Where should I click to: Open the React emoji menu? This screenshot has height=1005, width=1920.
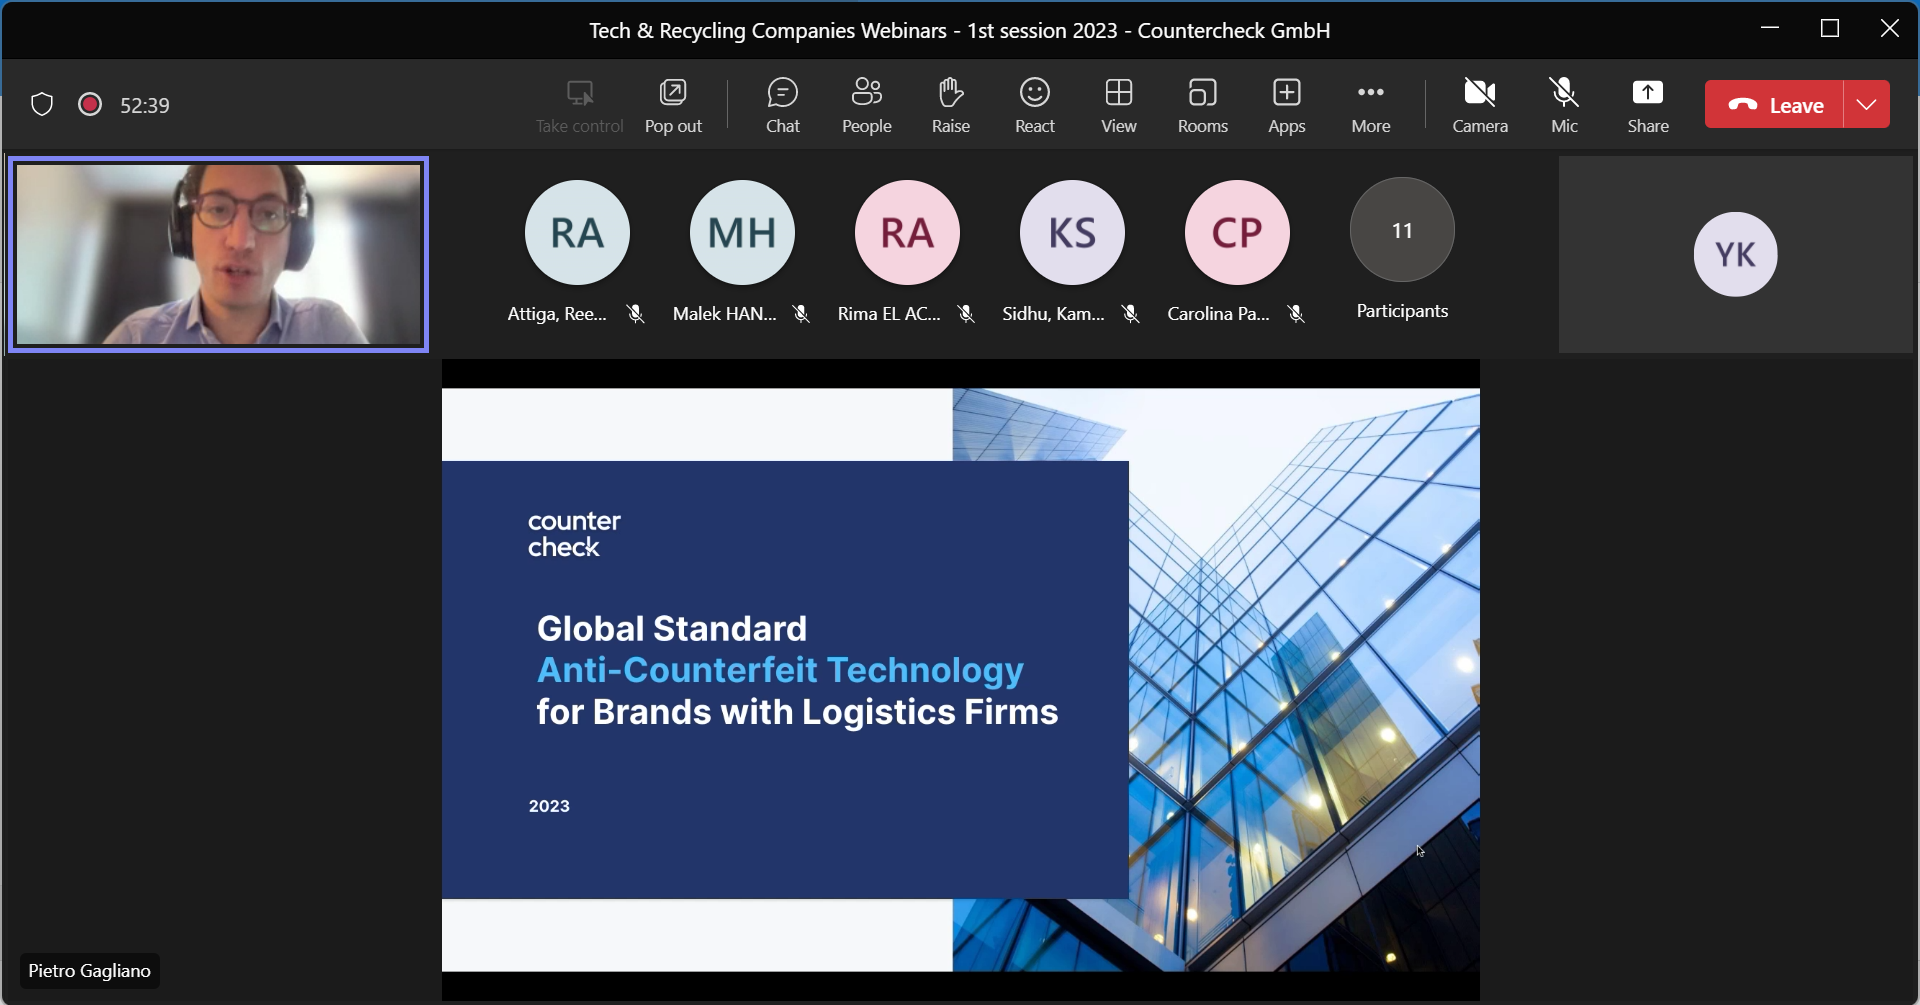1034,105
